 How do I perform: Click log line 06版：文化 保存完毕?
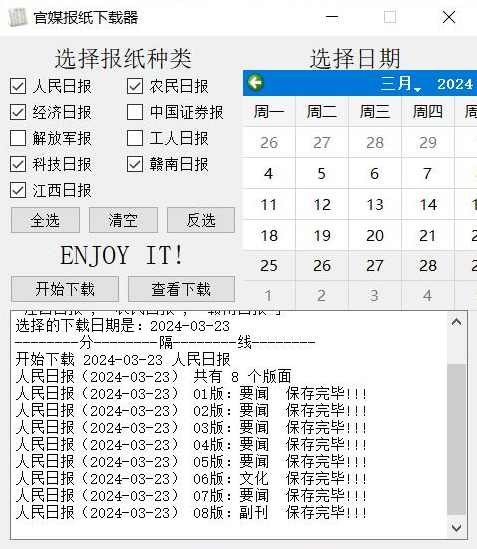(x=191, y=479)
